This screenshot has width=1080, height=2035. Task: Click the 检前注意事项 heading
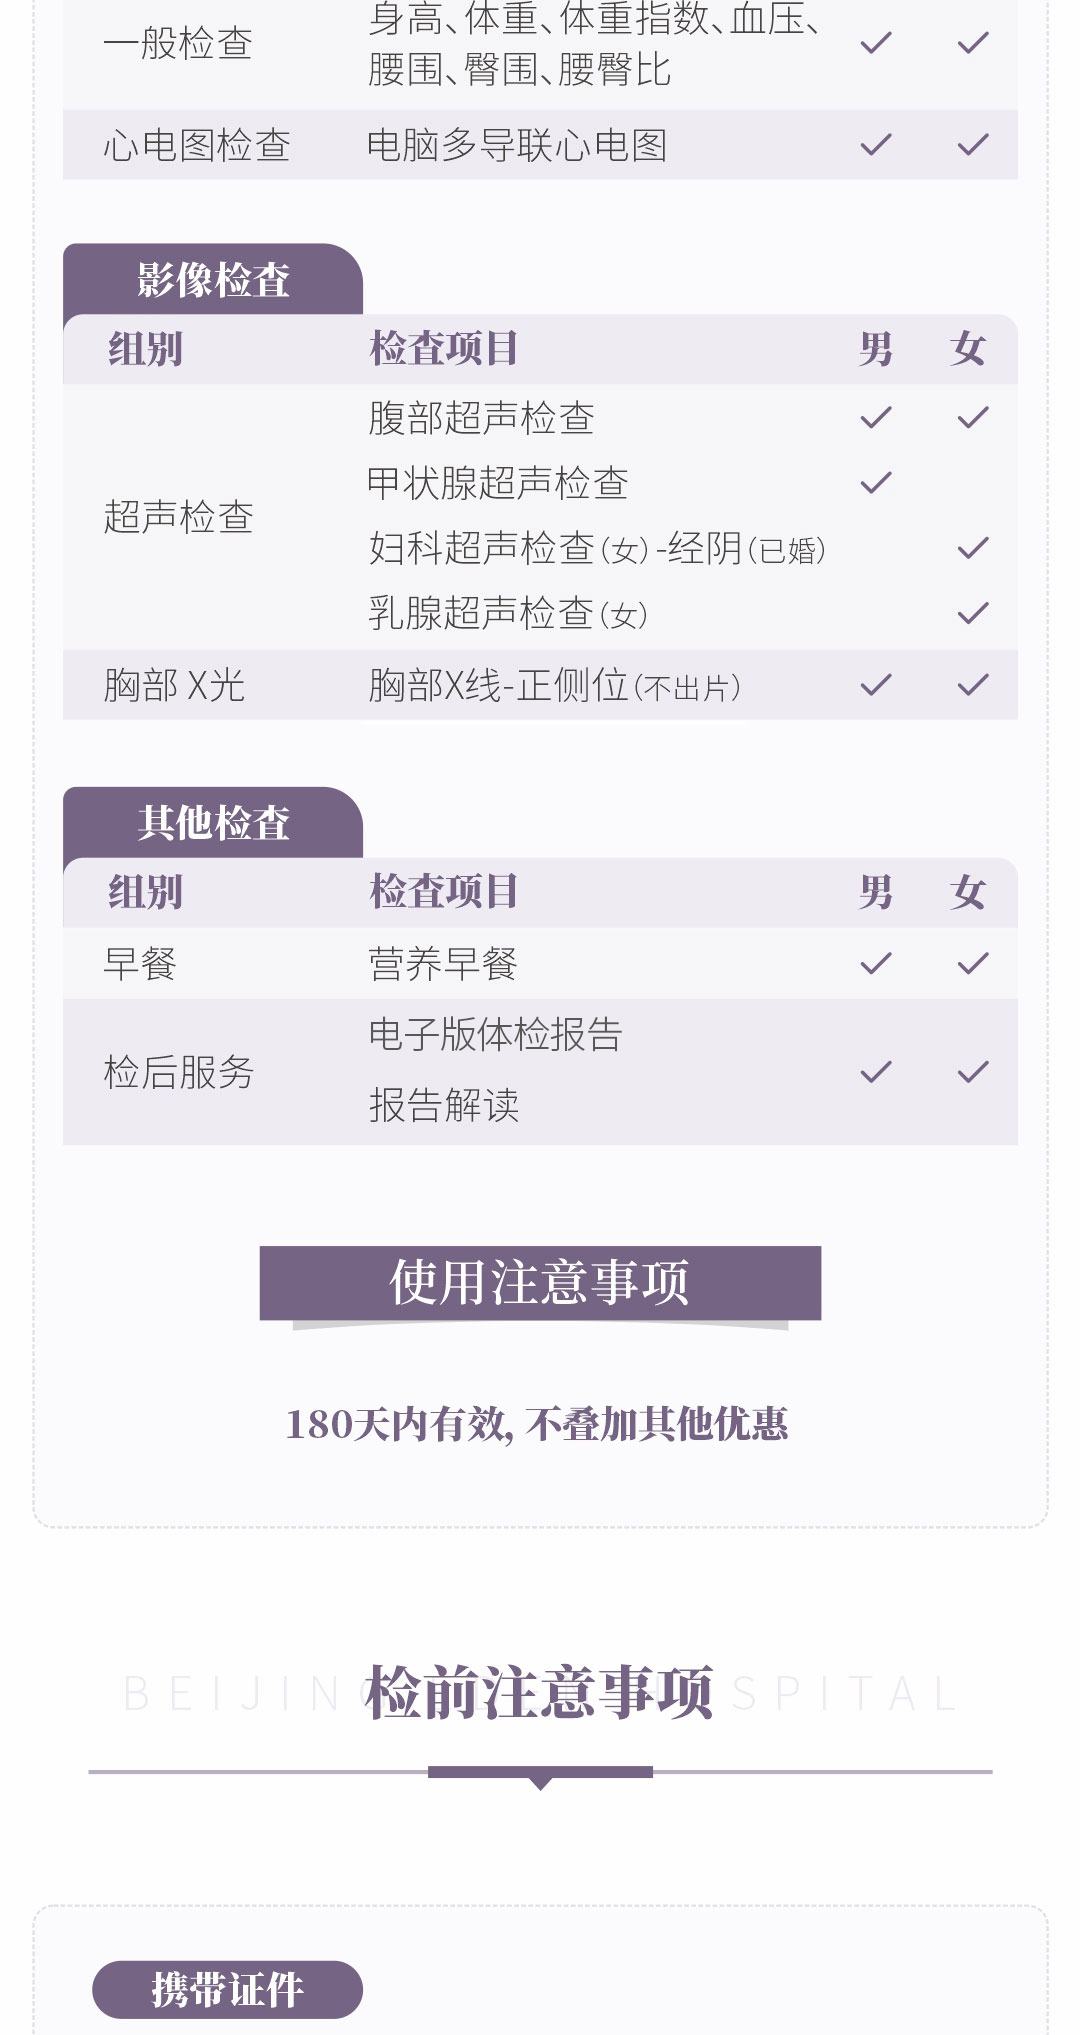539,1693
